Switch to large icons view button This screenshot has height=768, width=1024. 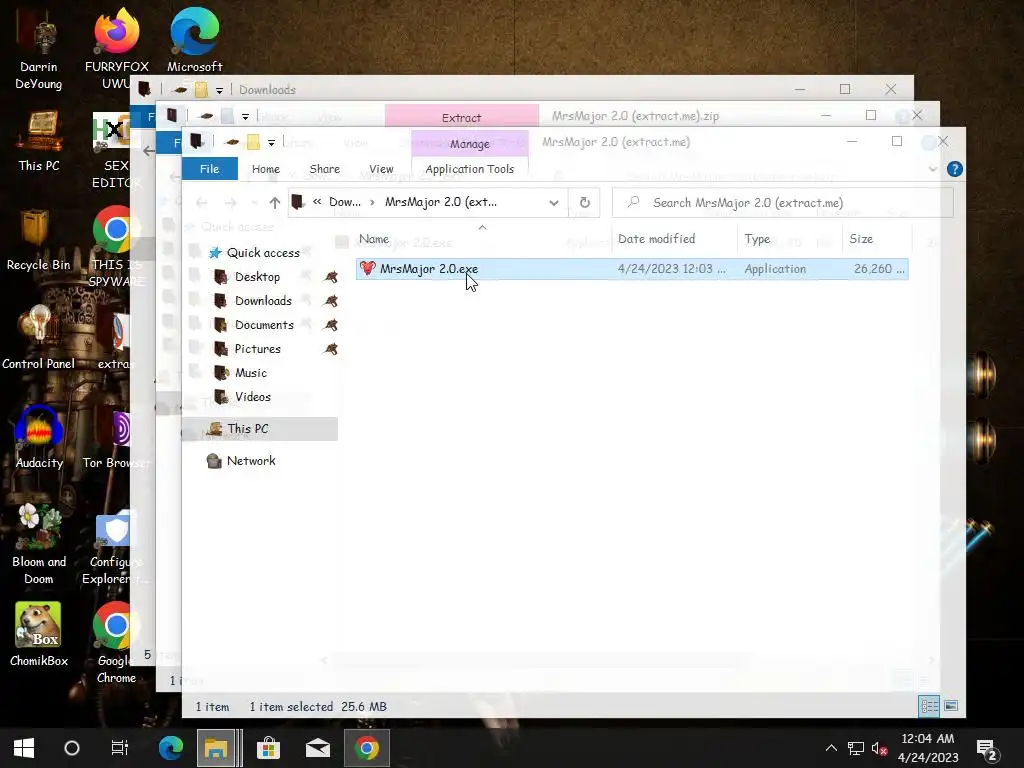coord(952,706)
